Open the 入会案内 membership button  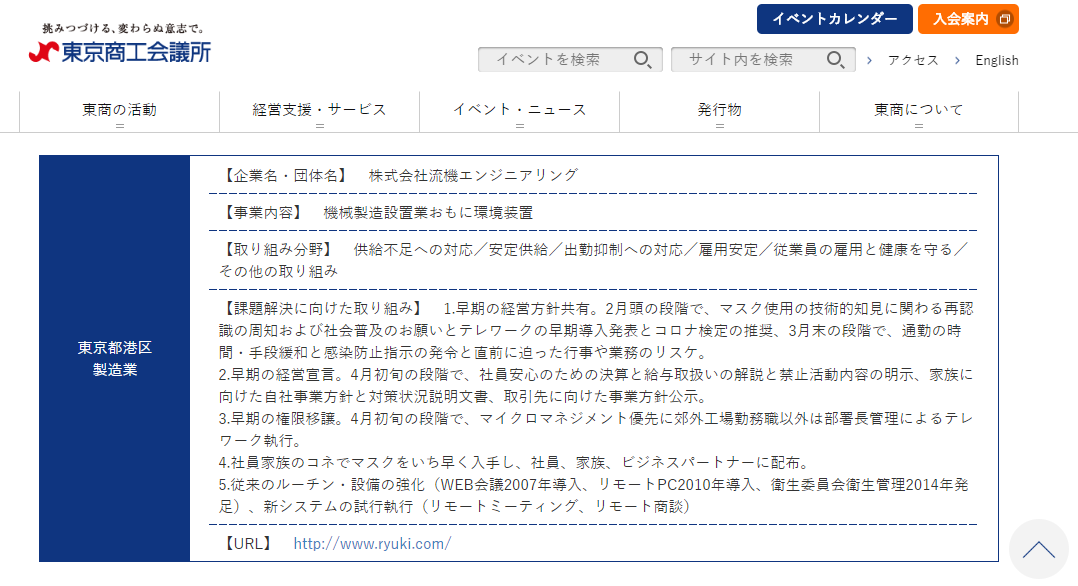[968, 19]
